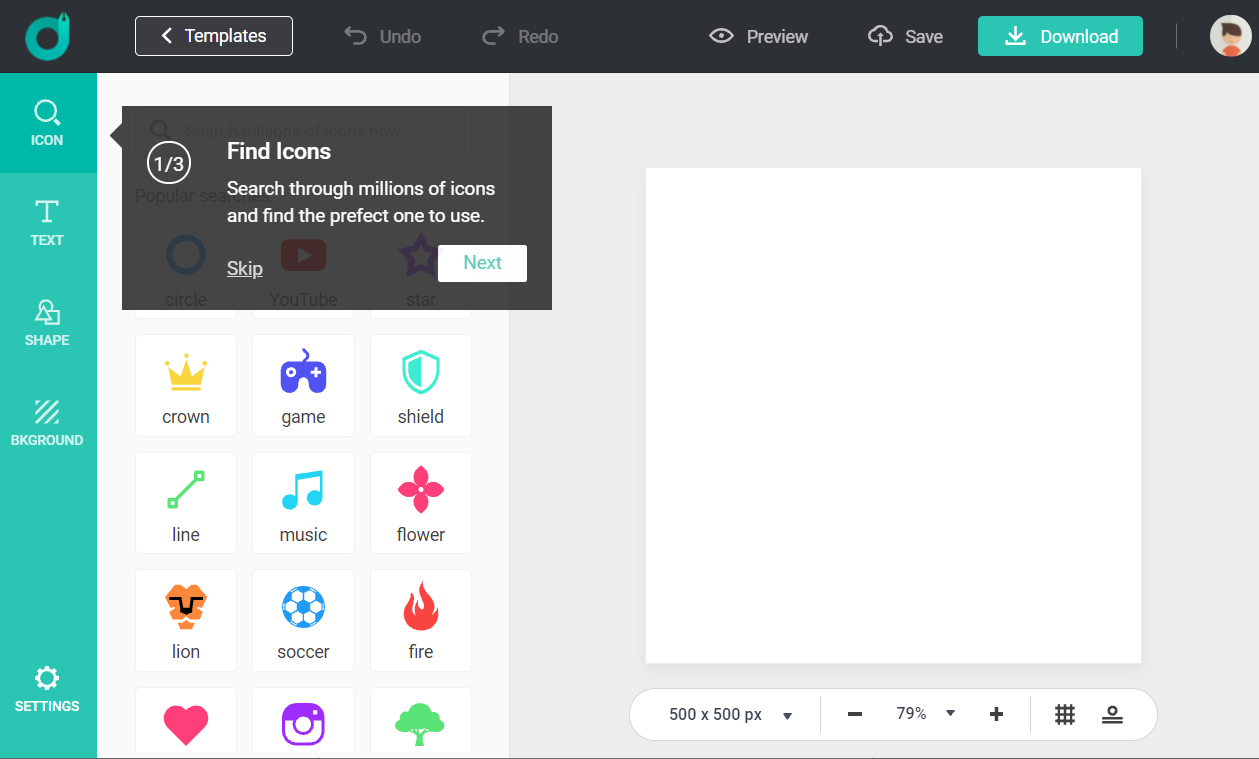The height and width of the screenshot is (759, 1259).
Task: Toggle the alignment guide icon
Action: [1112, 714]
